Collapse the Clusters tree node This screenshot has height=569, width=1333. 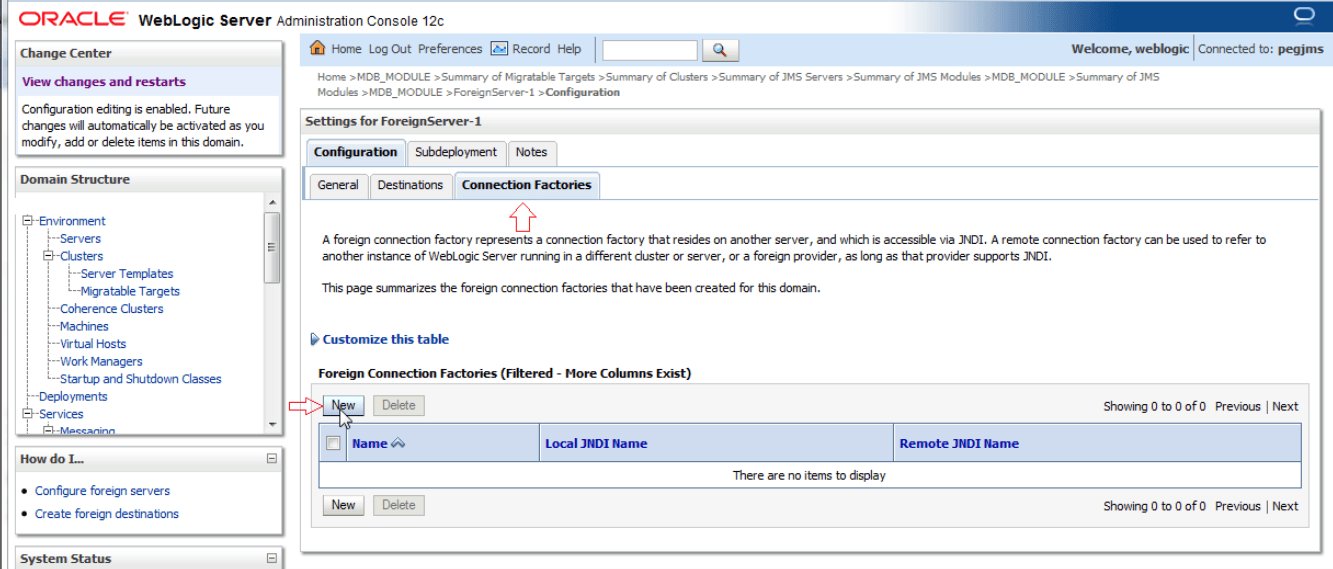tap(50, 256)
